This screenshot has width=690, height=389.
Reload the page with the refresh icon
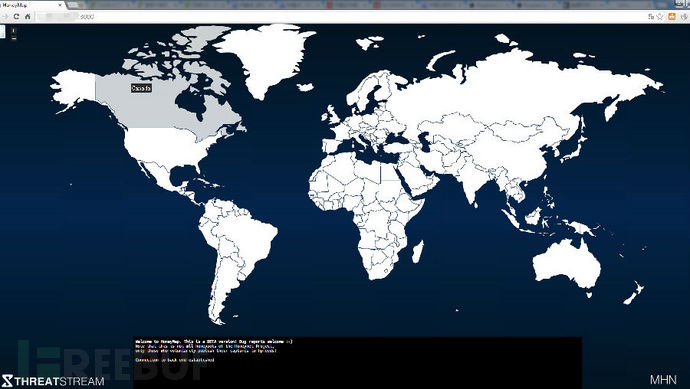click(x=16, y=16)
